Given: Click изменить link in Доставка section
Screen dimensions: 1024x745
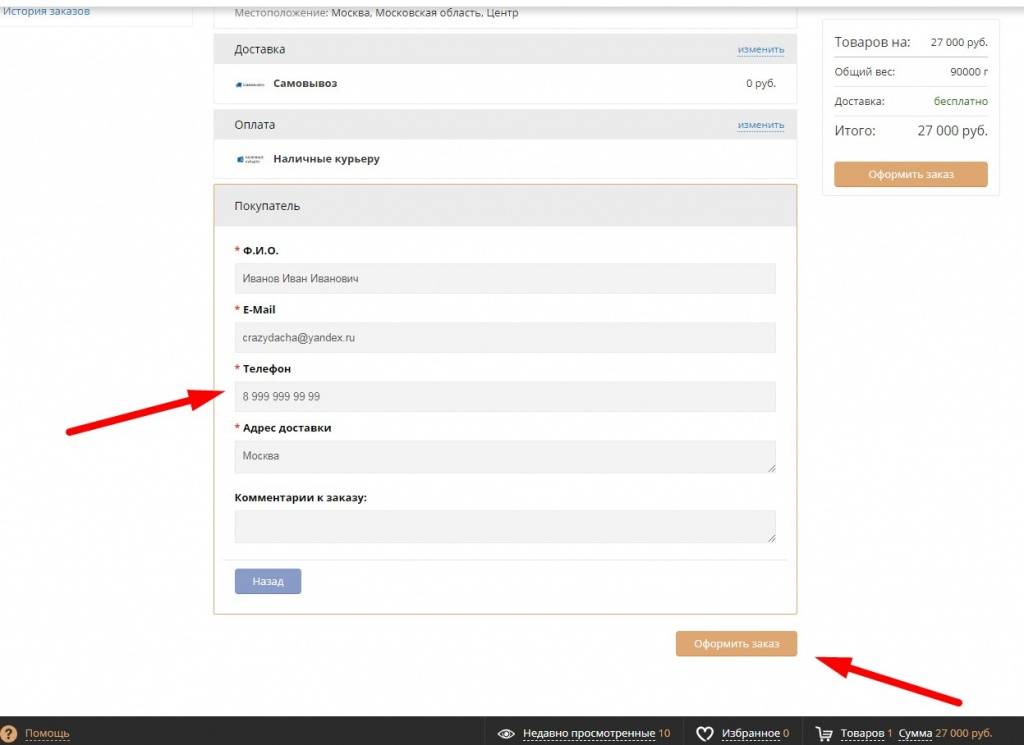Looking at the screenshot, I should pos(760,49).
